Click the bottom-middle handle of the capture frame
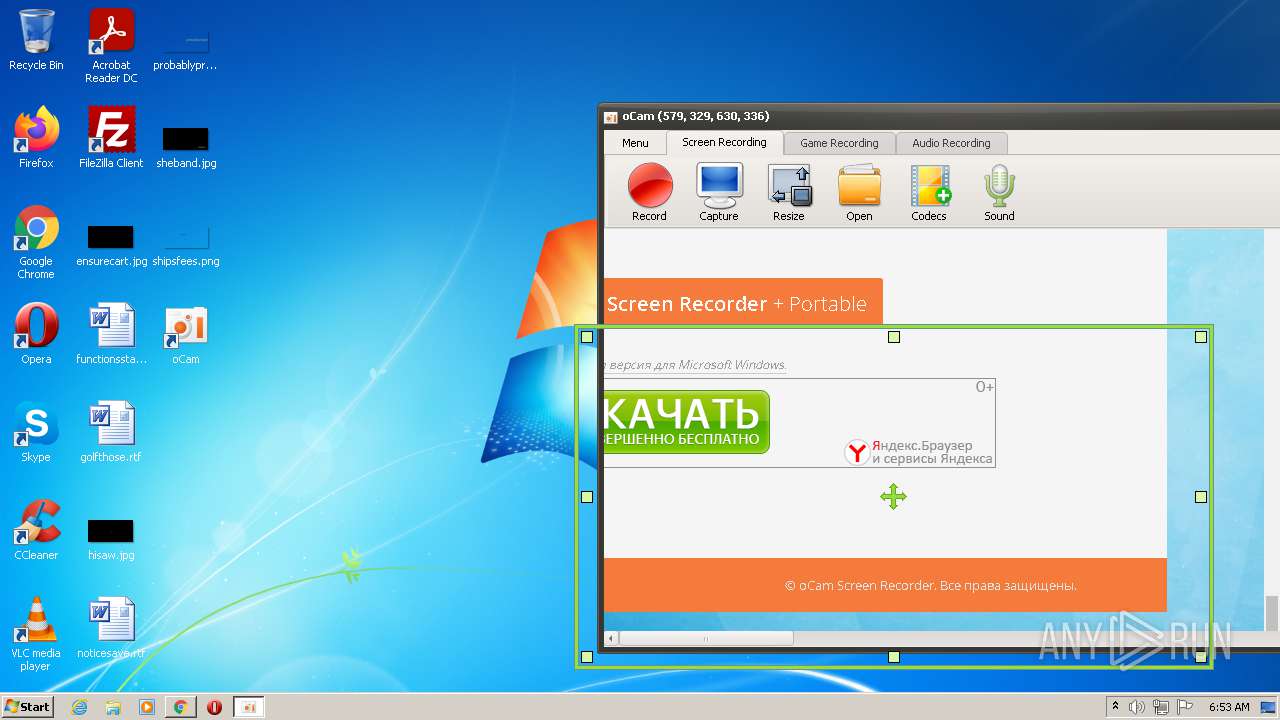The width and height of the screenshot is (1280, 720). (894, 657)
